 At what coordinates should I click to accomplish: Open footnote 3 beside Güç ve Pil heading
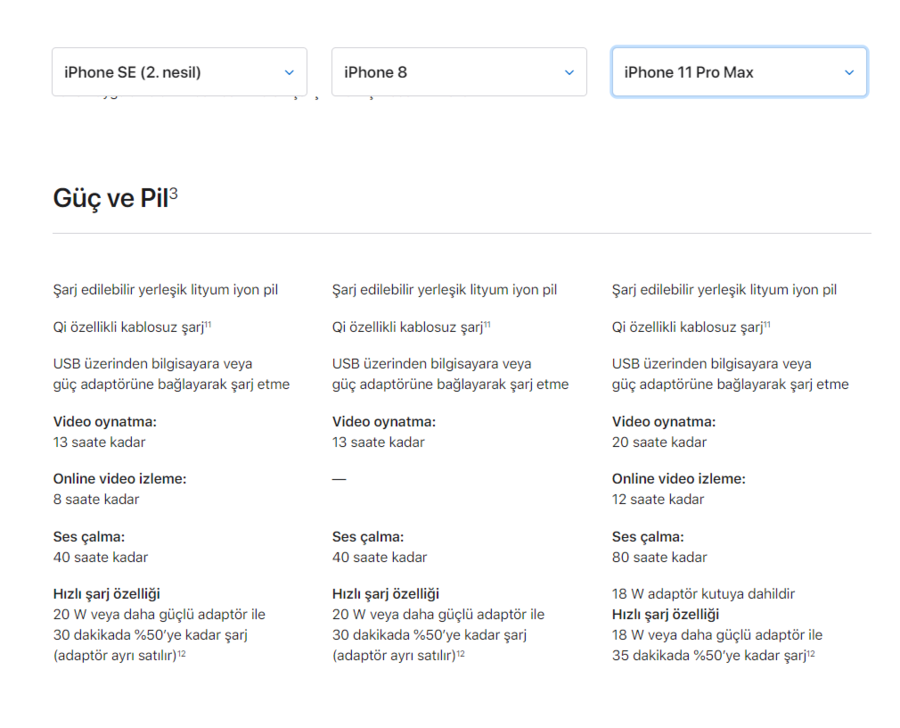coord(174,193)
